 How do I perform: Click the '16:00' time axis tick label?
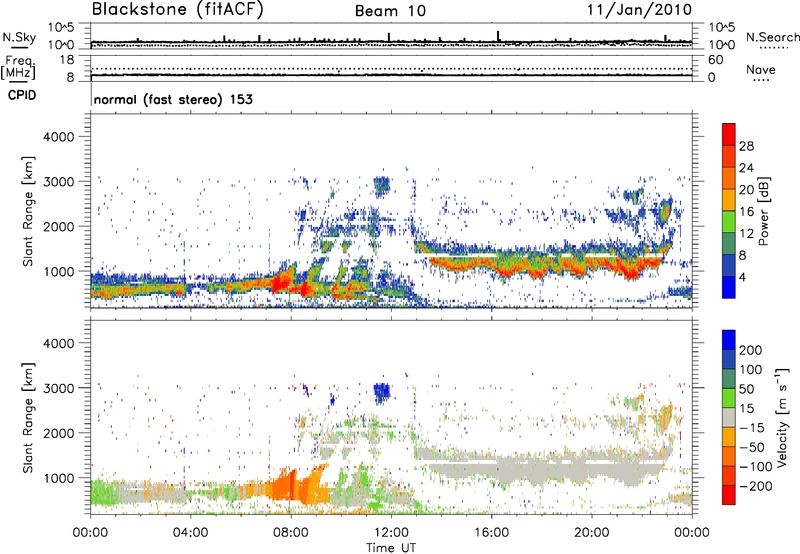[491, 533]
